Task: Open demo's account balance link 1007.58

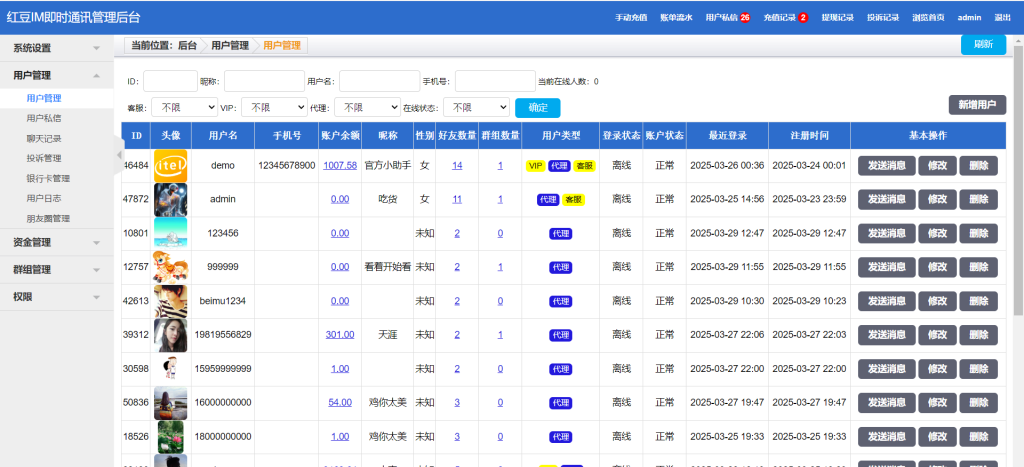Action: point(340,166)
